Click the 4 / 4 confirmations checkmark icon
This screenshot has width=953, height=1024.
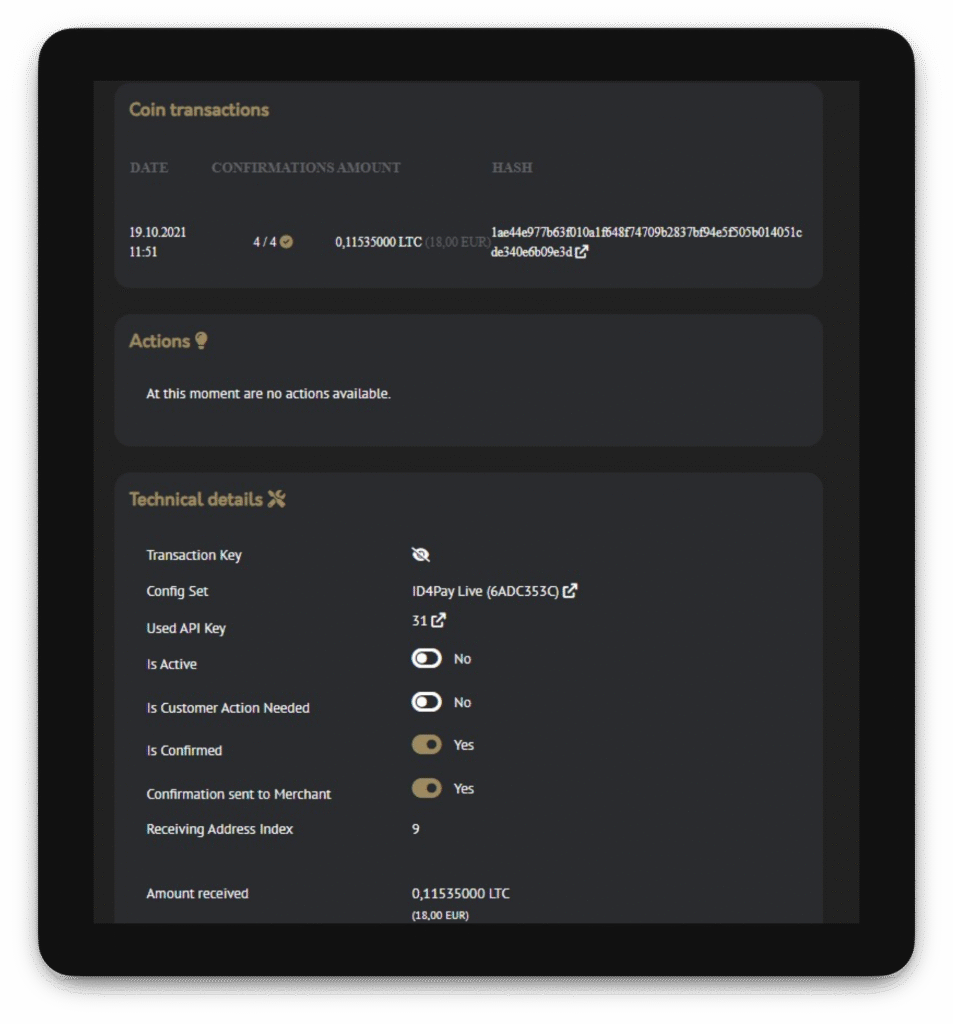286,241
